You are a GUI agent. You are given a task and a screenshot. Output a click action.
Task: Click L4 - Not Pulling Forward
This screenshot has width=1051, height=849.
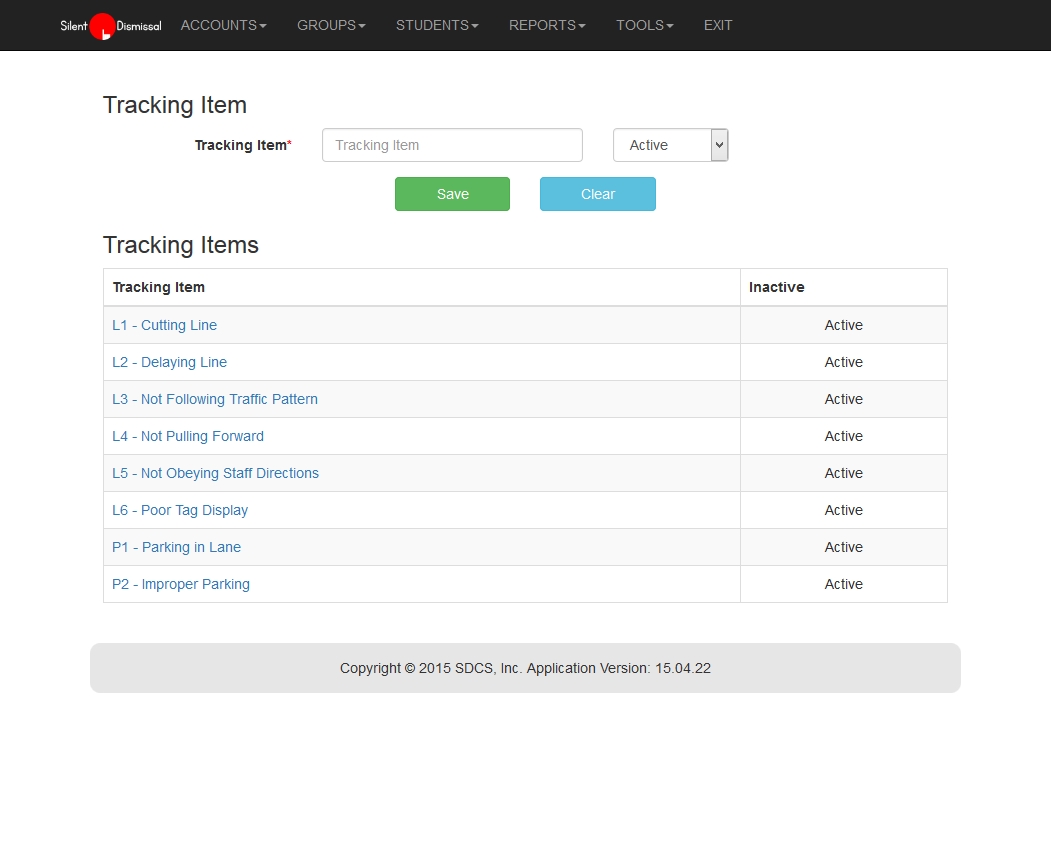tap(188, 436)
